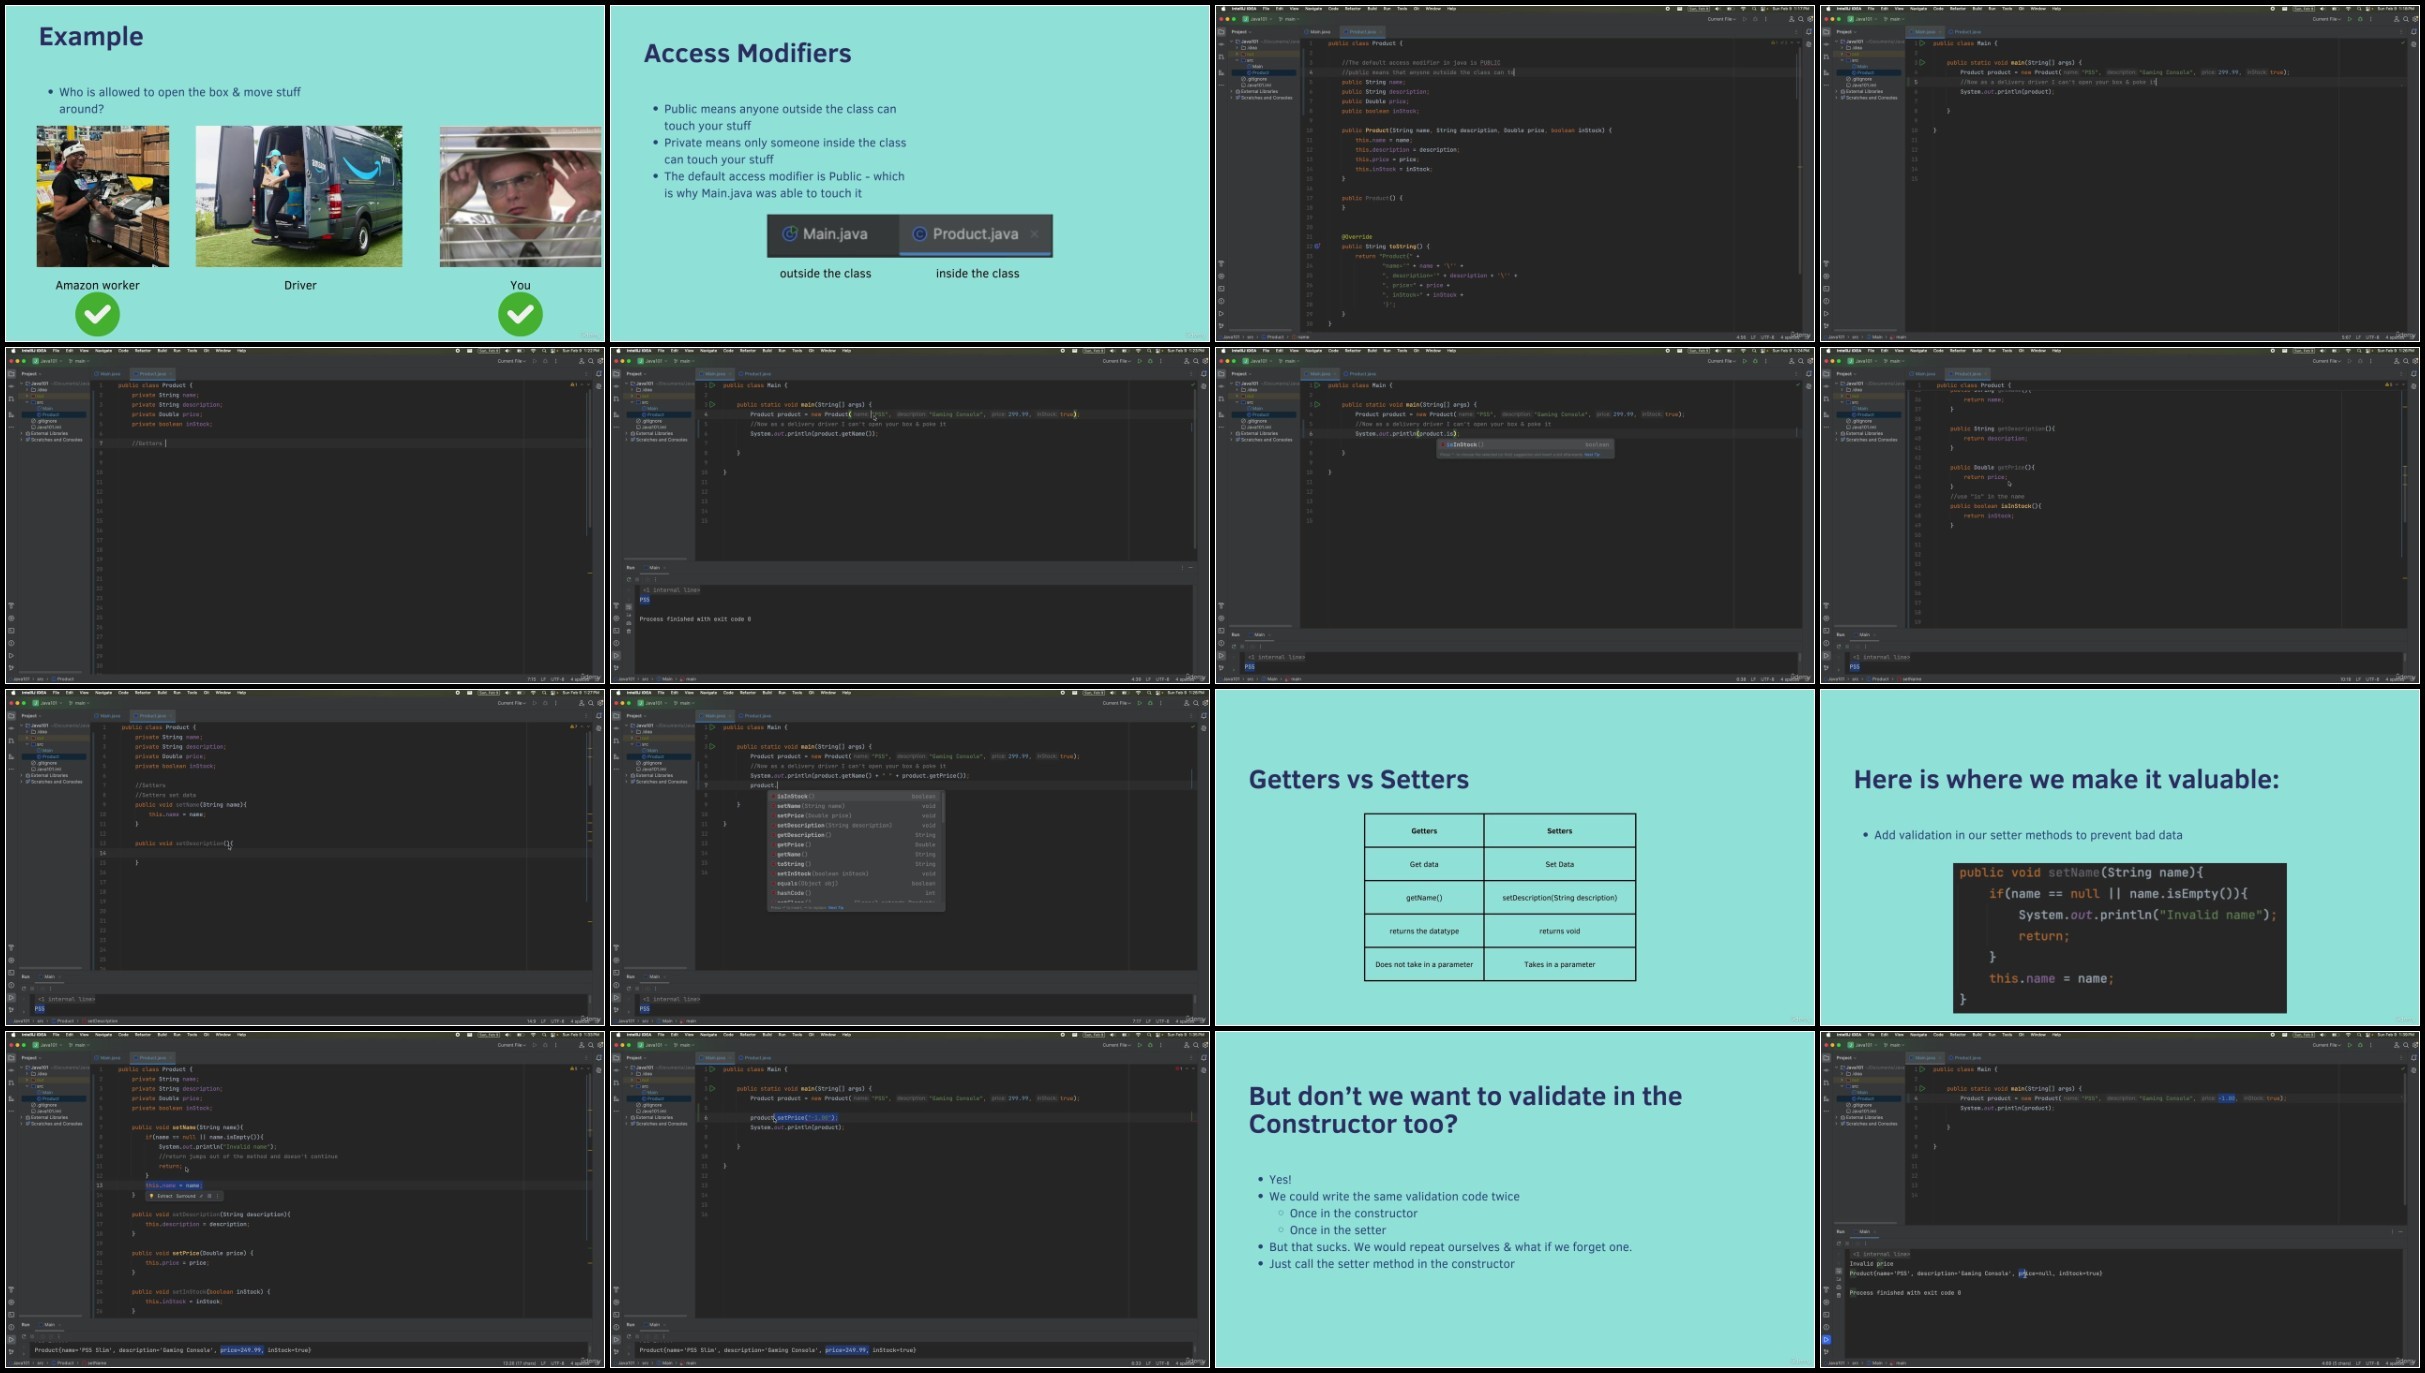Open the 'Example' slide thumbnail

305,174
